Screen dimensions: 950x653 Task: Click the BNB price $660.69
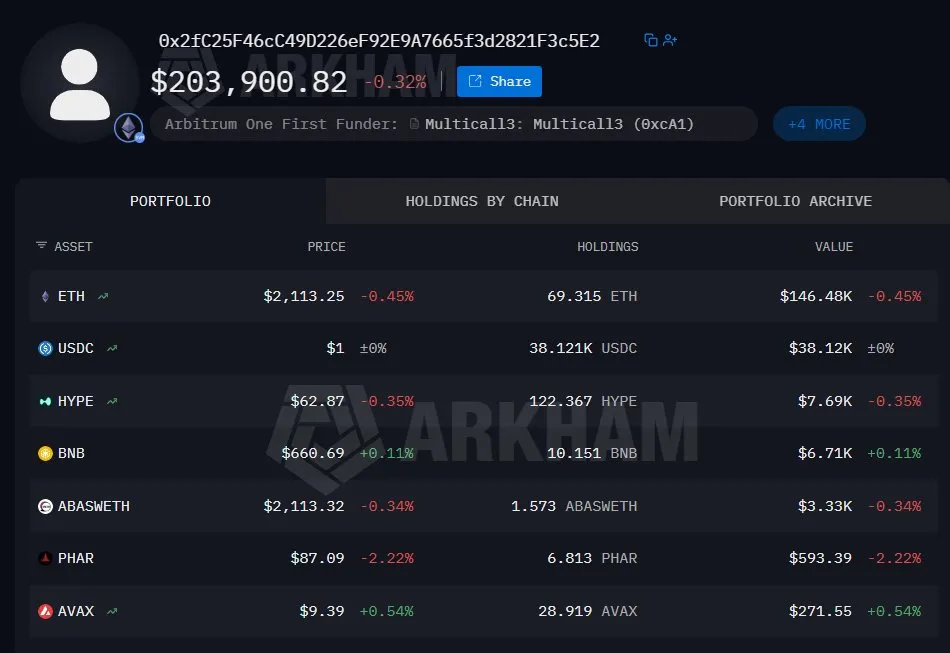313,453
